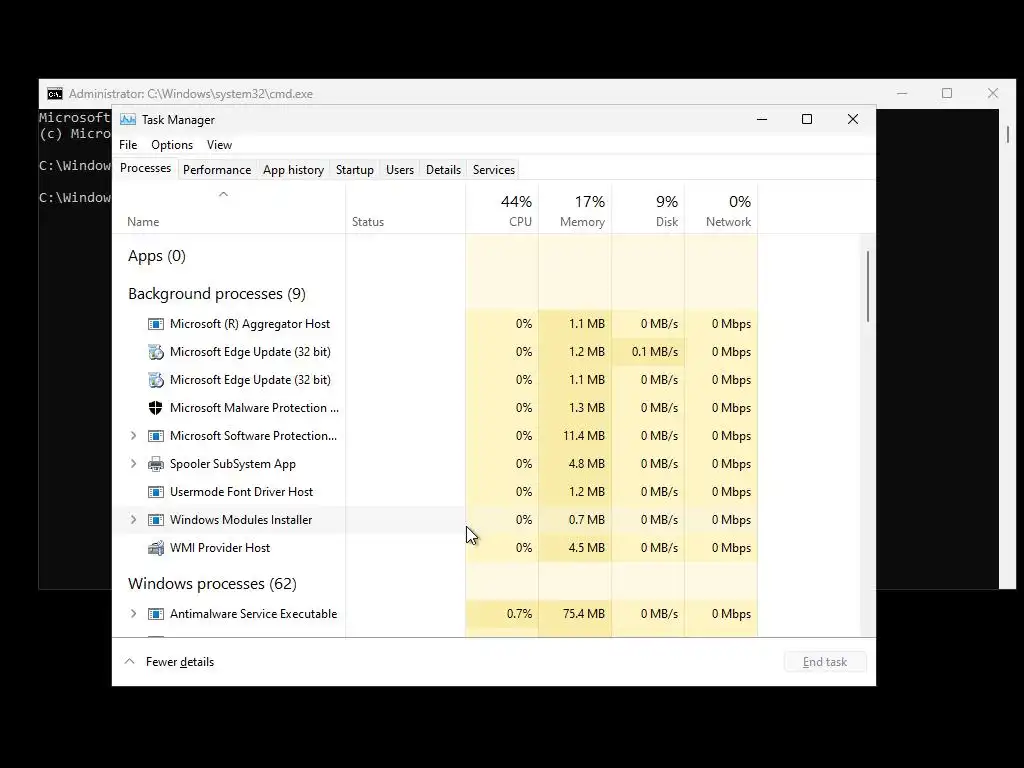
Task: Expand Antimalware Service Executable group
Action: point(133,614)
